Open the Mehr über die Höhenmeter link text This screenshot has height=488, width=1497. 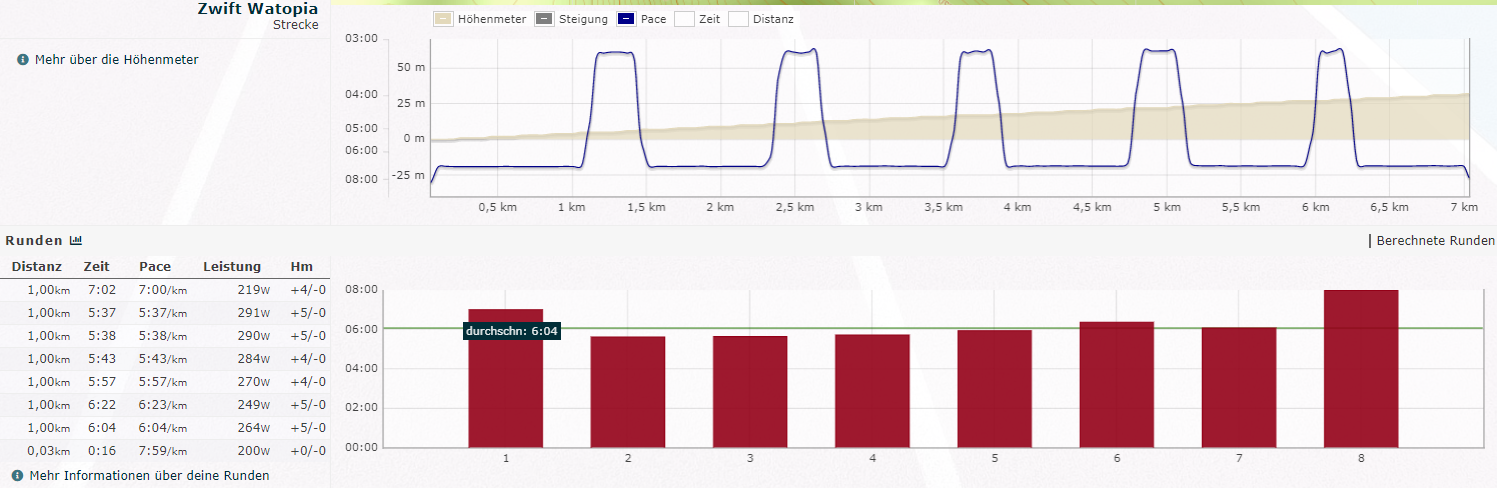point(116,60)
